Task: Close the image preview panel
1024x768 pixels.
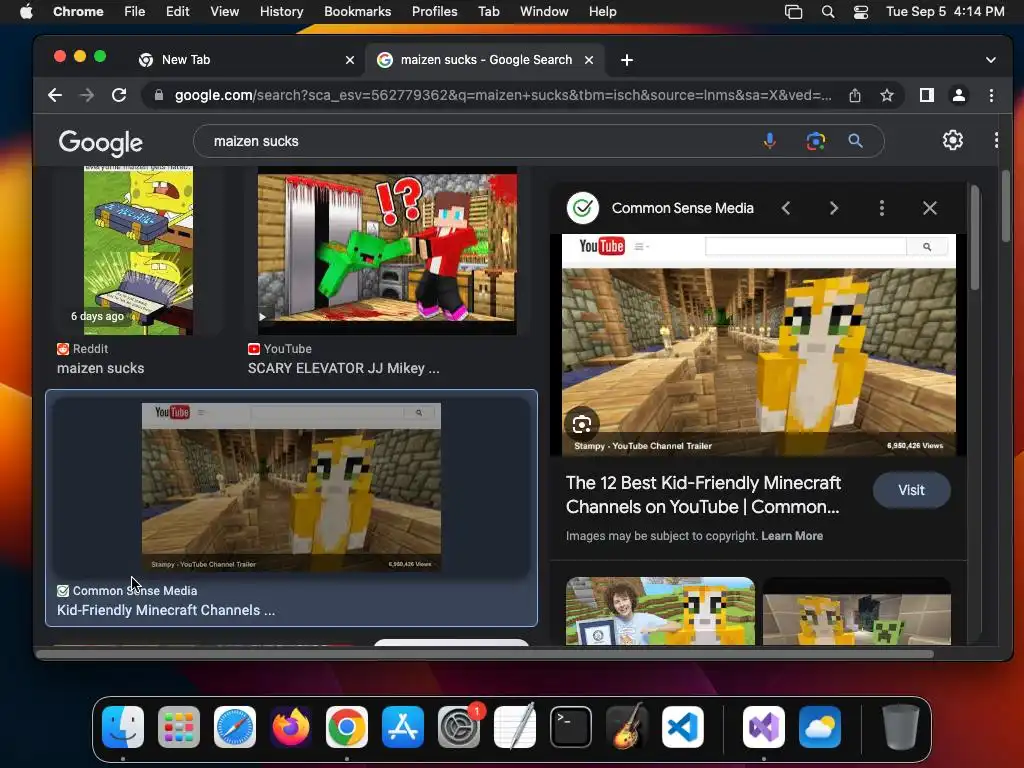Action: 930,208
